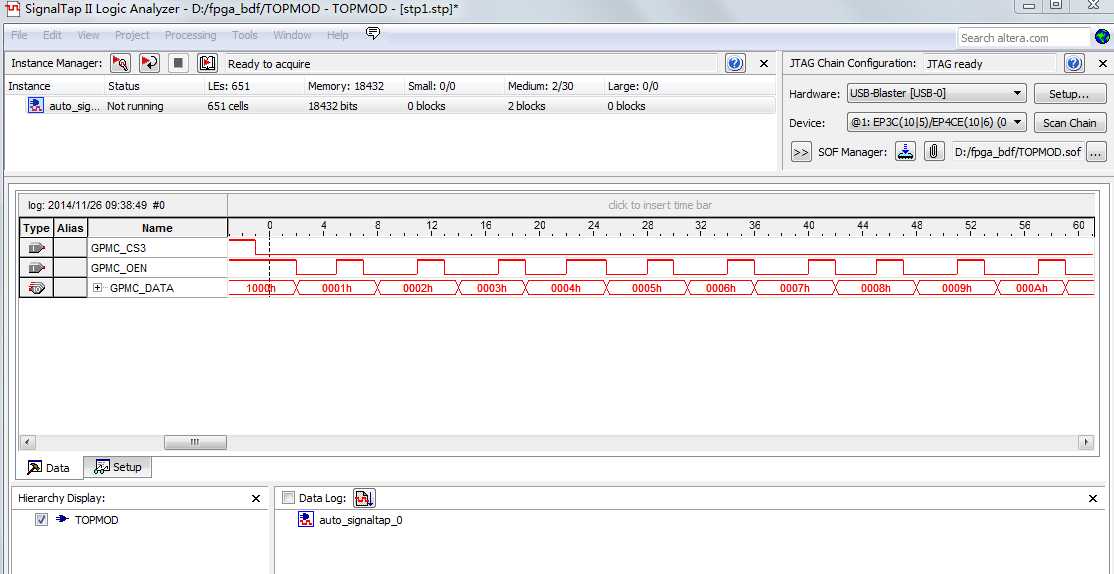Open the Help menu

pyautogui.click(x=337, y=35)
